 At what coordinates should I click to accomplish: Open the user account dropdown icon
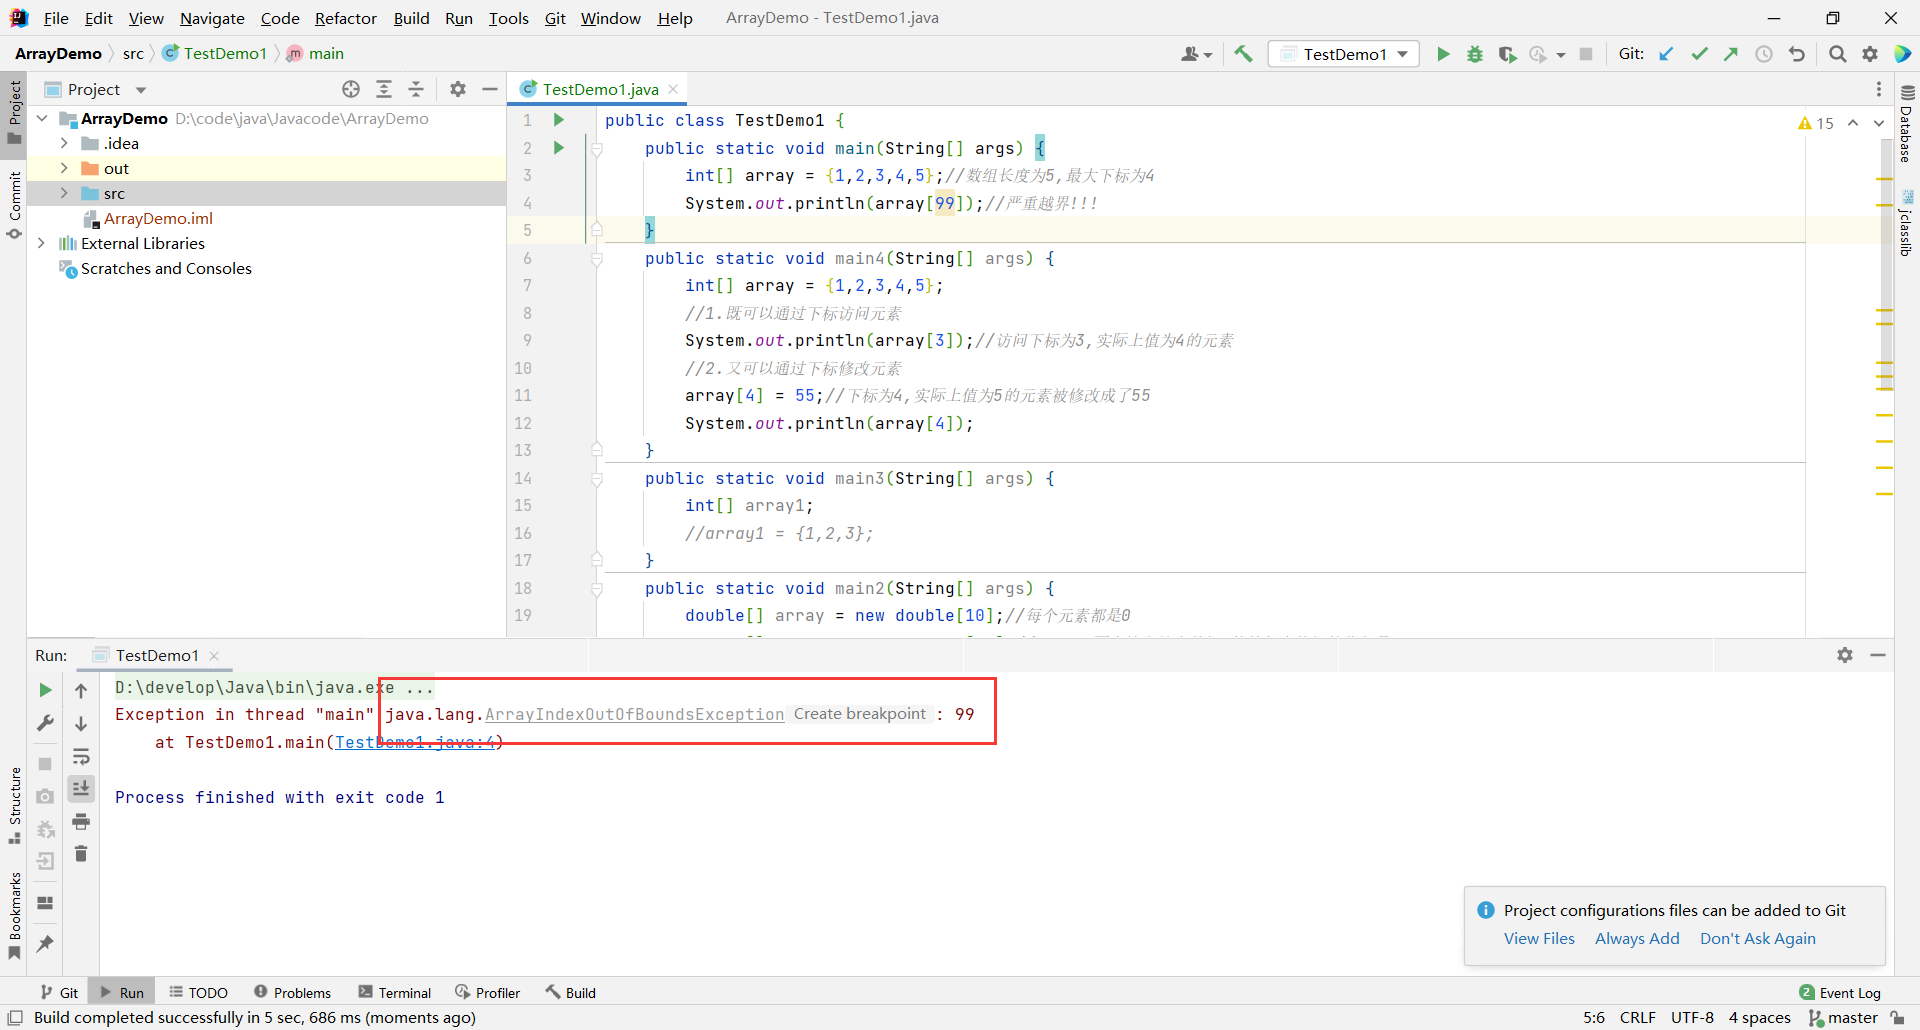(1196, 54)
